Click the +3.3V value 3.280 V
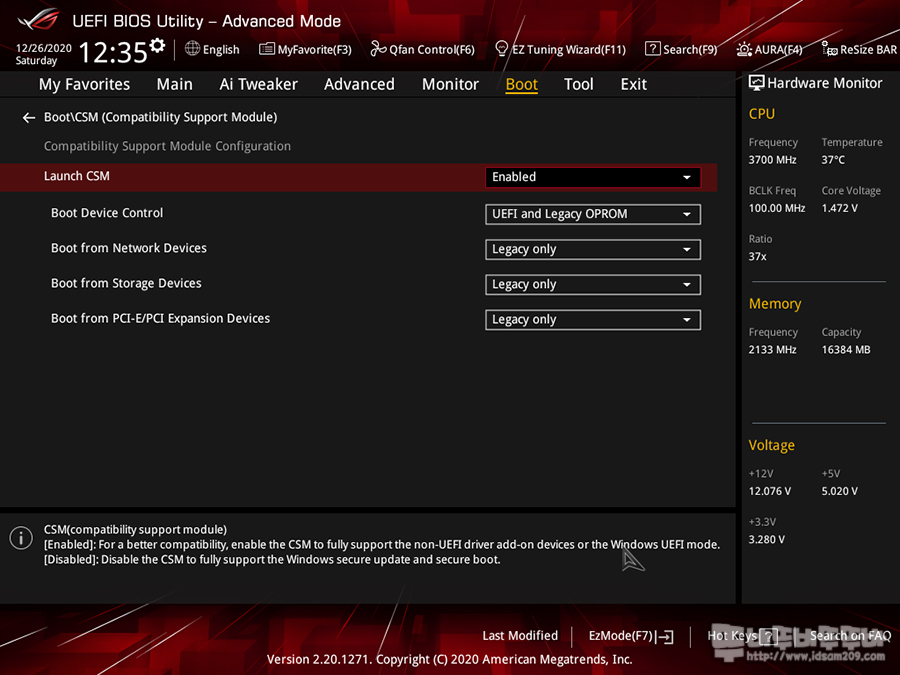The width and height of the screenshot is (900, 675). pyautogui.click(x=767, y=540)
